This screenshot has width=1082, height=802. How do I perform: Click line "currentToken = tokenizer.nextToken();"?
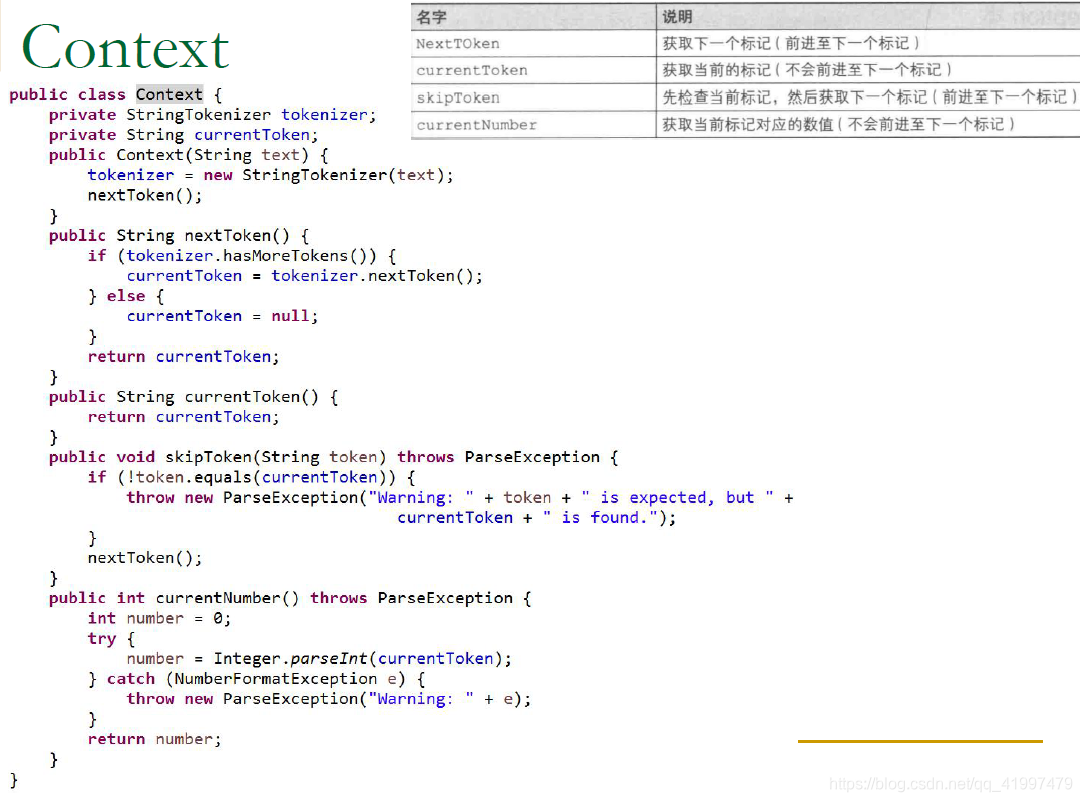pos(304,275)
